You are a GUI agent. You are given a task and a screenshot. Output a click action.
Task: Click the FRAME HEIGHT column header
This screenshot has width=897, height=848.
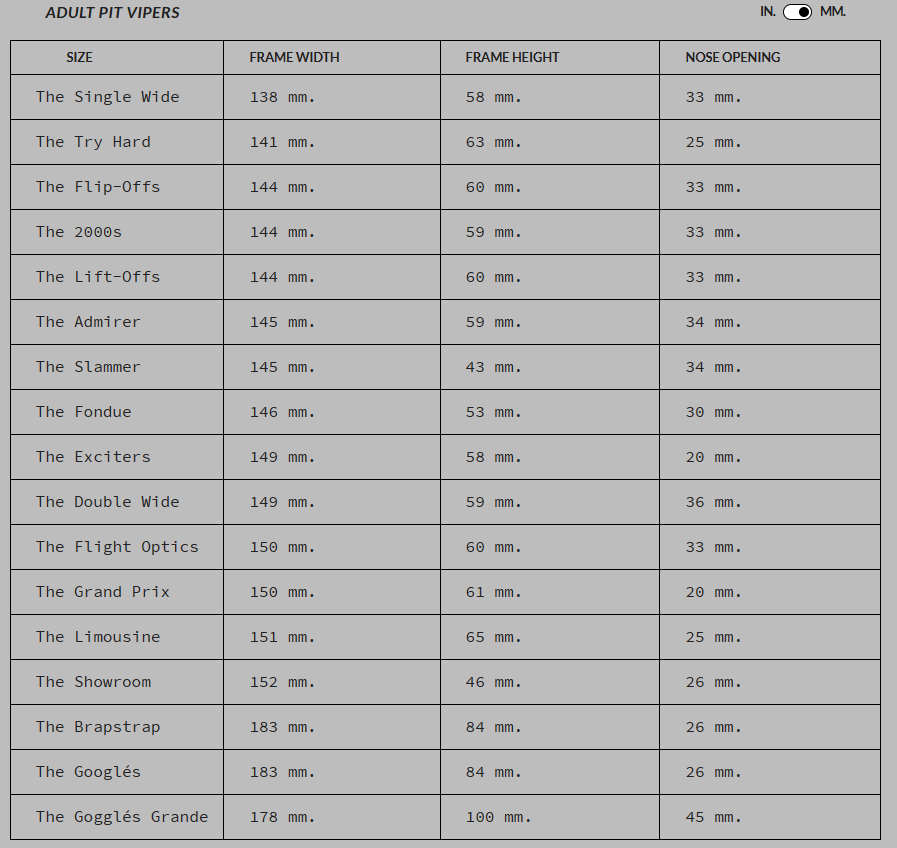(512, 57)
